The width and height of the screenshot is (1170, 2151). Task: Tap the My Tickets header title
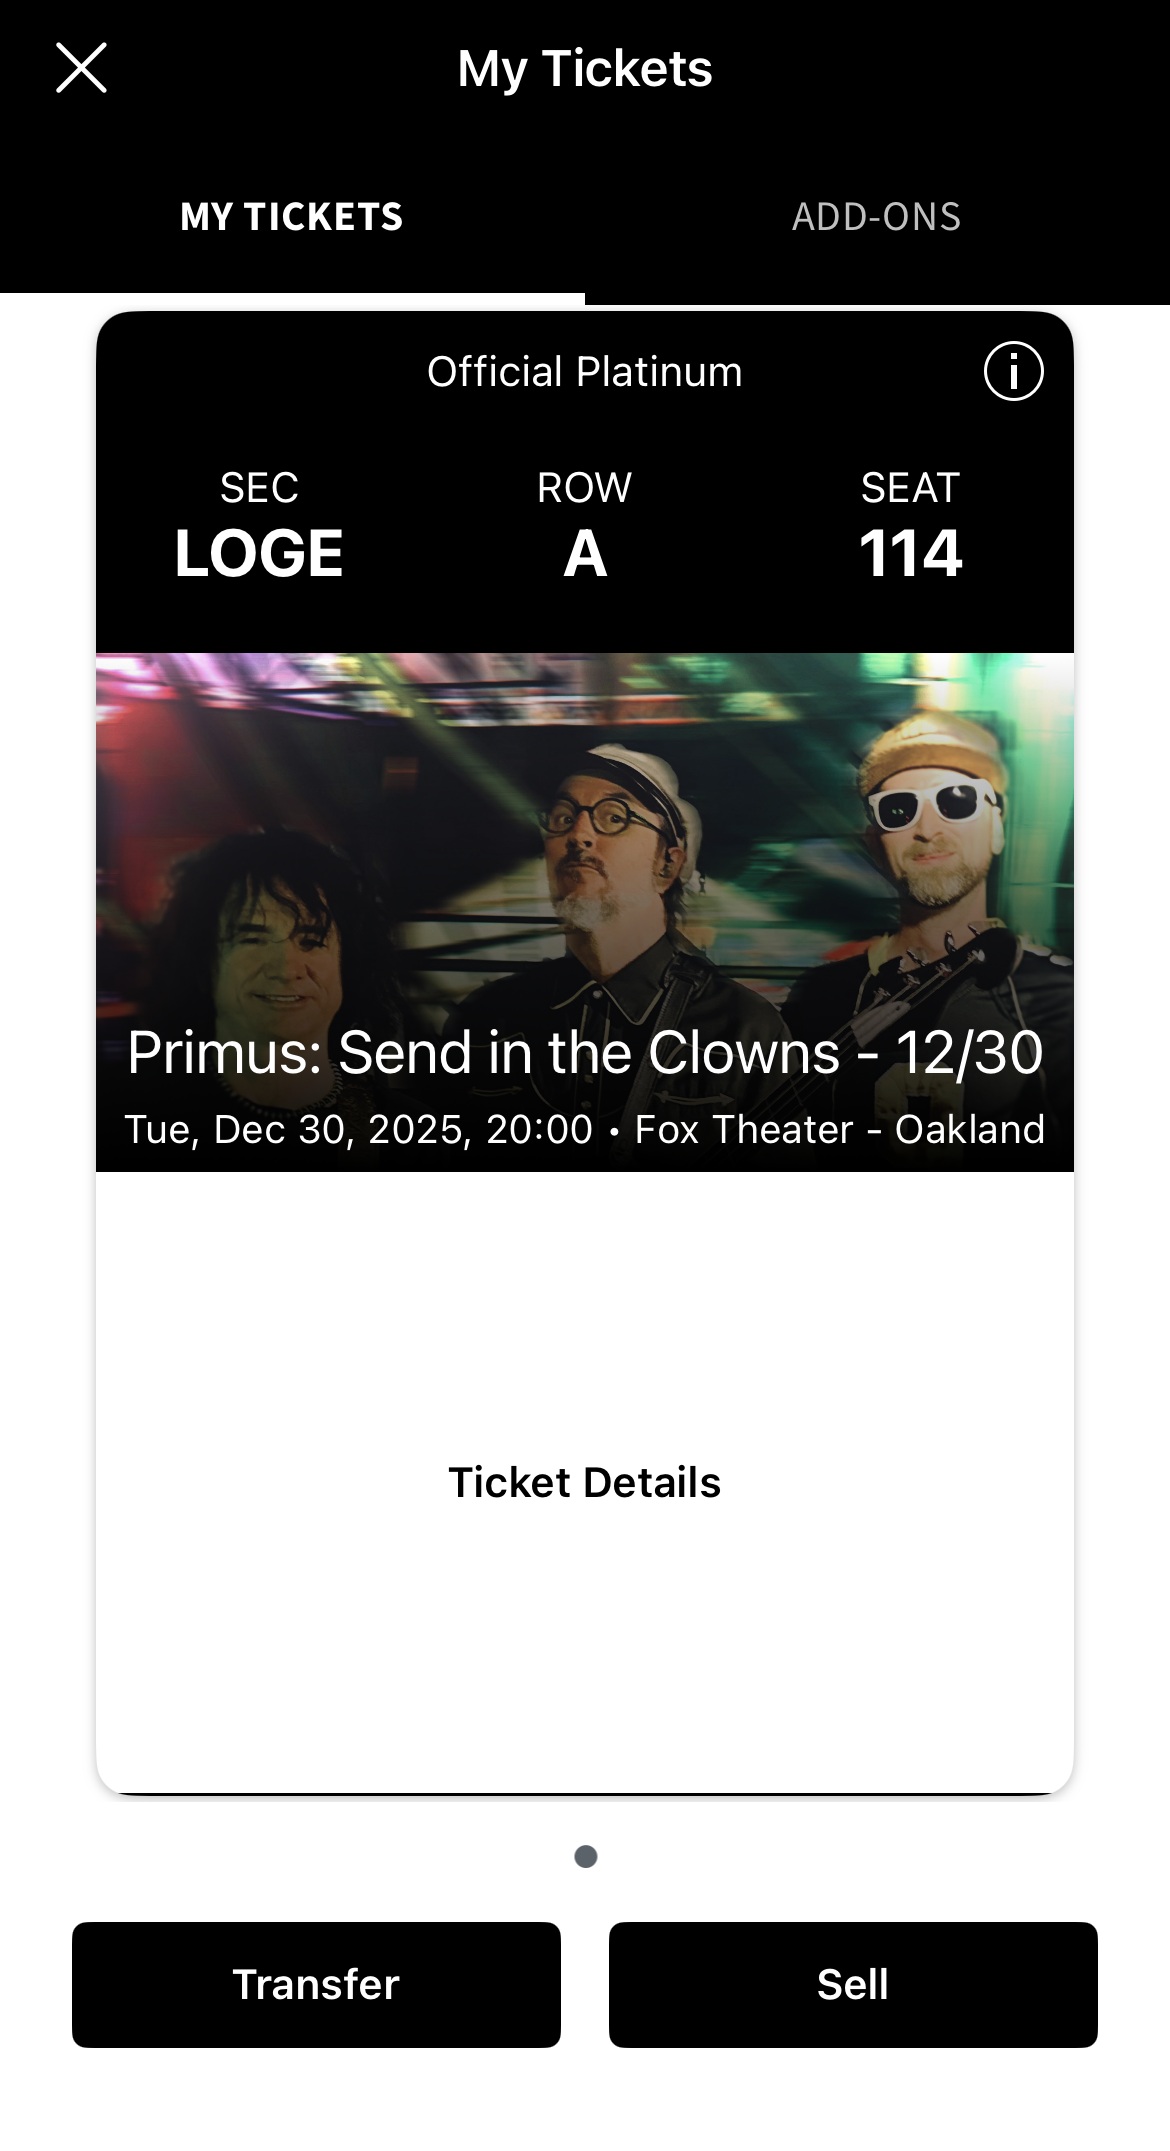coord(584,68)
